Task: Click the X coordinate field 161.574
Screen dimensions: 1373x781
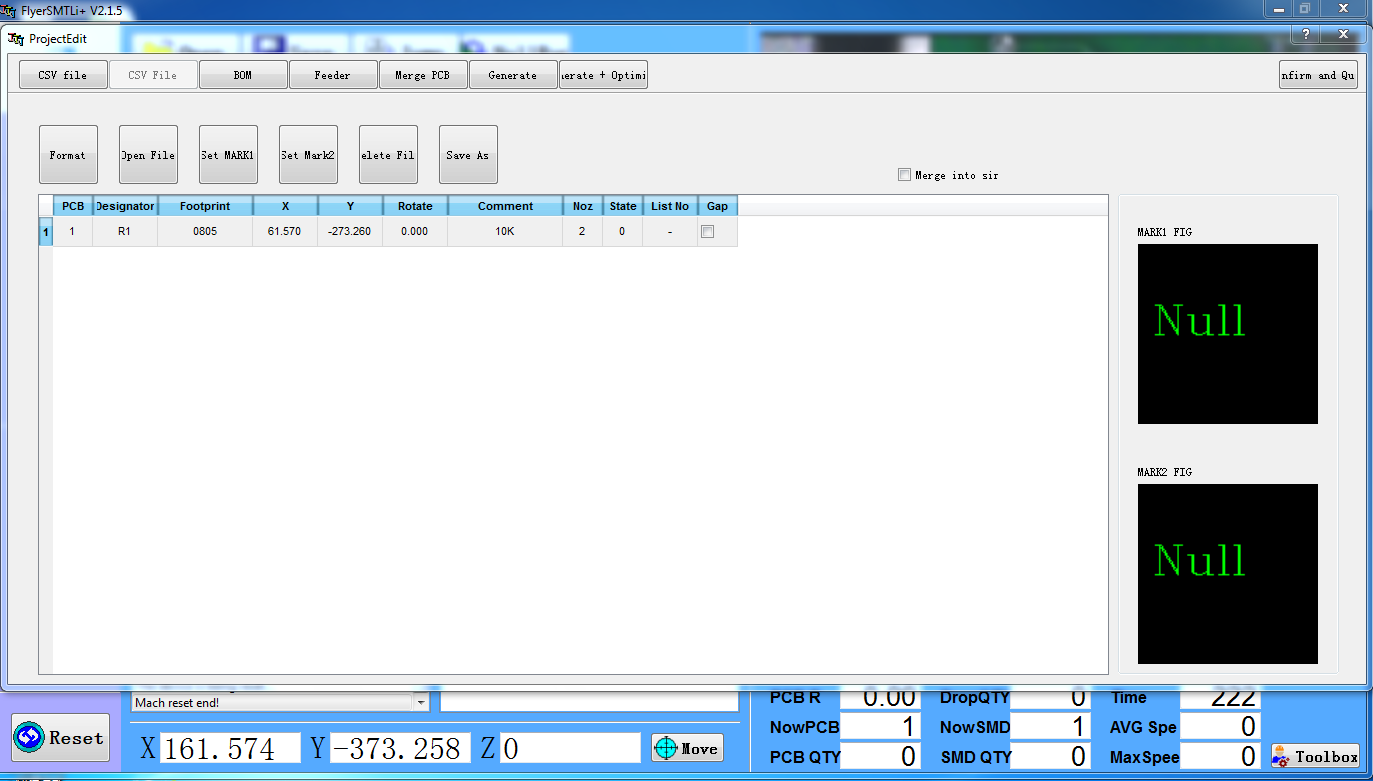Action: [230, 748]
